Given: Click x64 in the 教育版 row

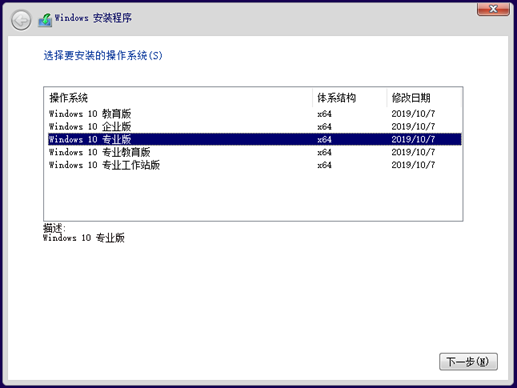Looking at the screenshot, I should pos(324,114).
